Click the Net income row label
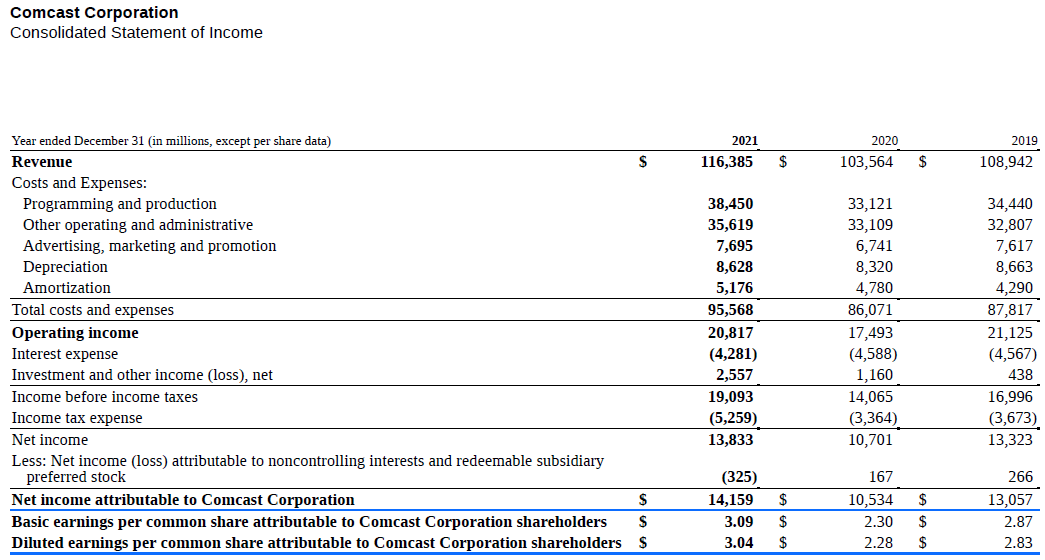Image resolution: width=1045 pixels, height=560 pixels. coord(49,440)
